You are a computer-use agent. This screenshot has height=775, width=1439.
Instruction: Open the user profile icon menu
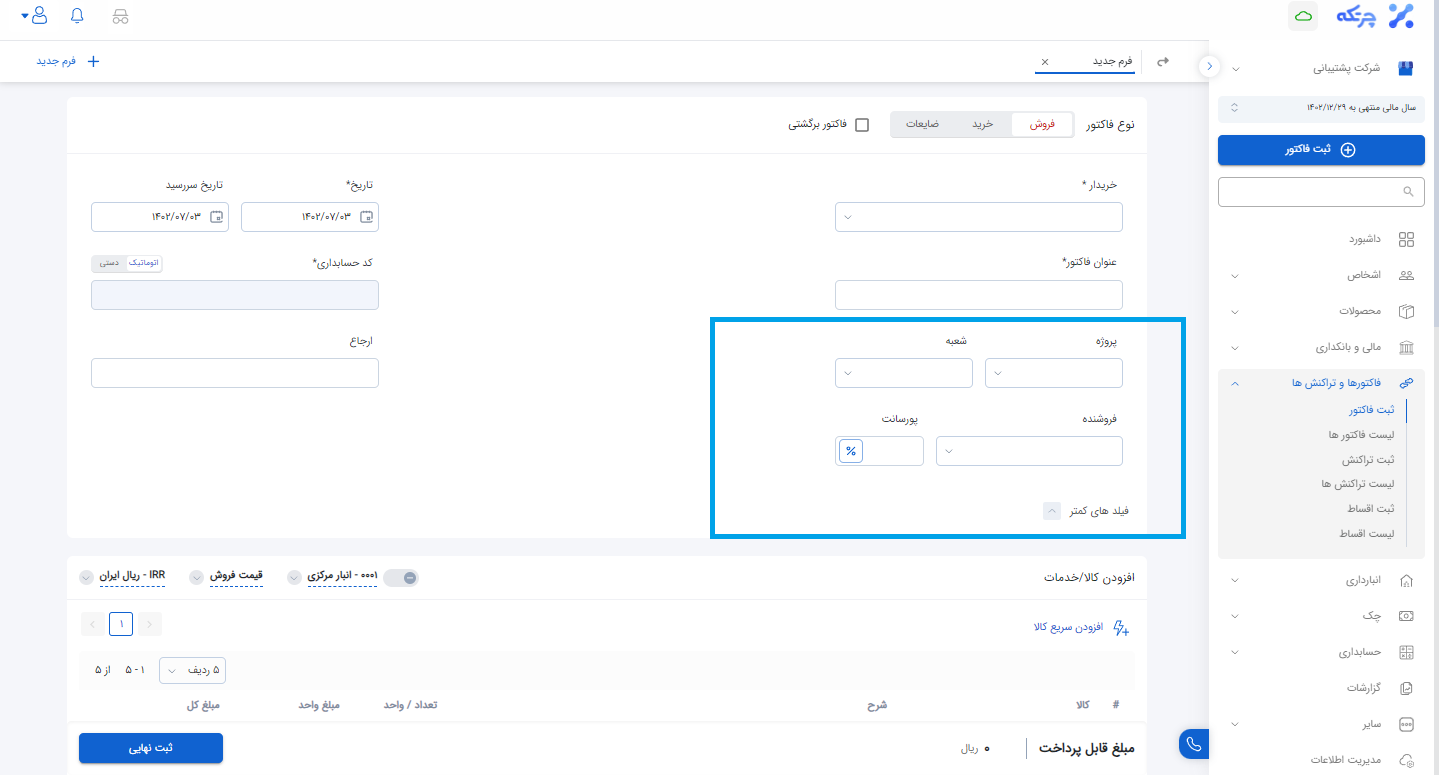38,16
